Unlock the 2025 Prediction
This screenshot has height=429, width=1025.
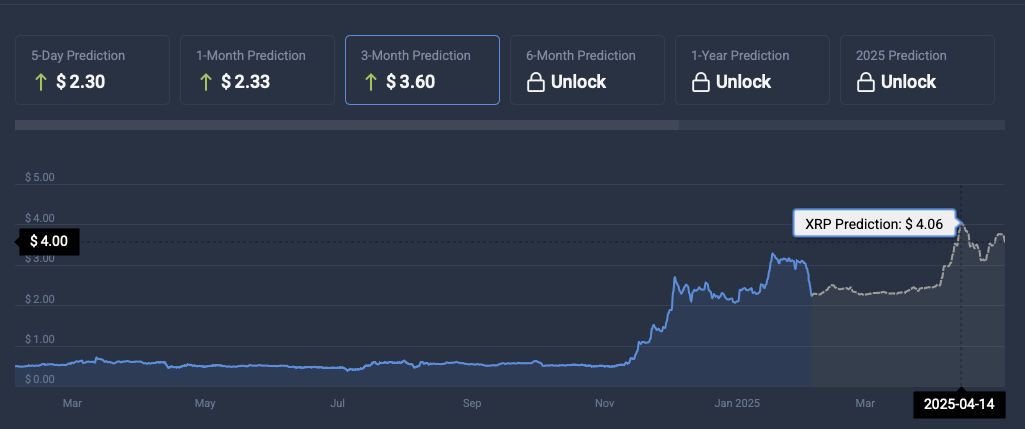click(x=917, y=70)
